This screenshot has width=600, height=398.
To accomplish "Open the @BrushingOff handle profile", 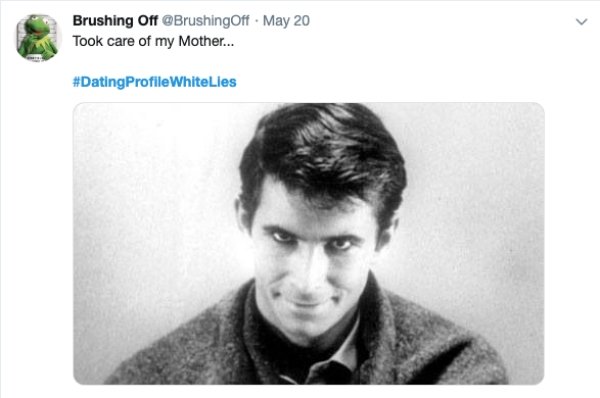I will [205, 21].
